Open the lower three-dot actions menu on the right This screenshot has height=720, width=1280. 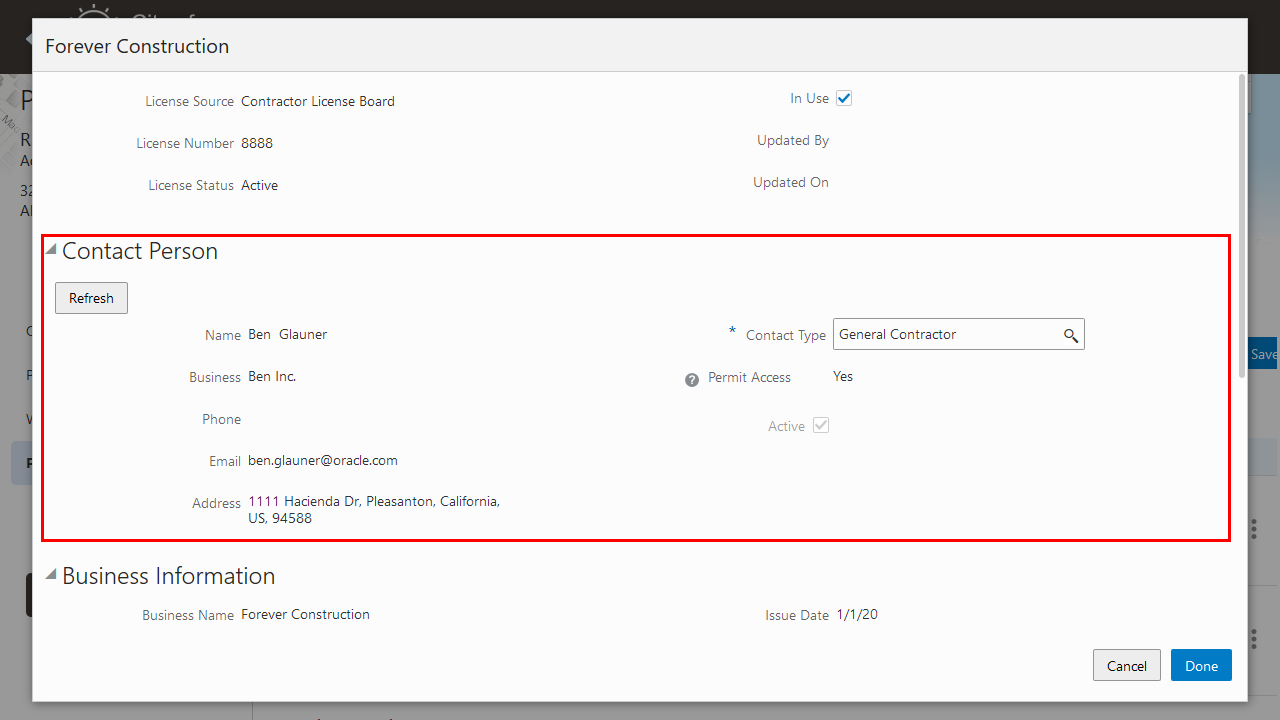pyautogui.click(x=1253, y=638)
